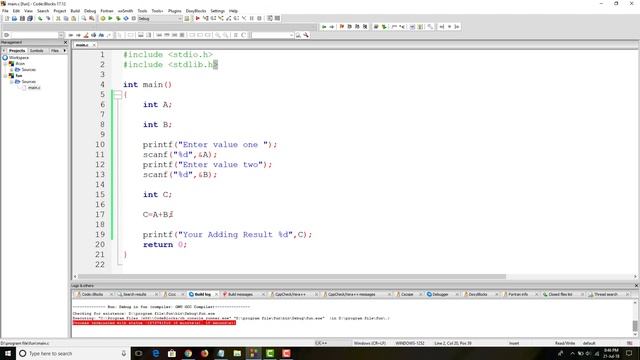Open the Search menu
The width and height of the screenshot is (640, 360).
coord(43,11)
